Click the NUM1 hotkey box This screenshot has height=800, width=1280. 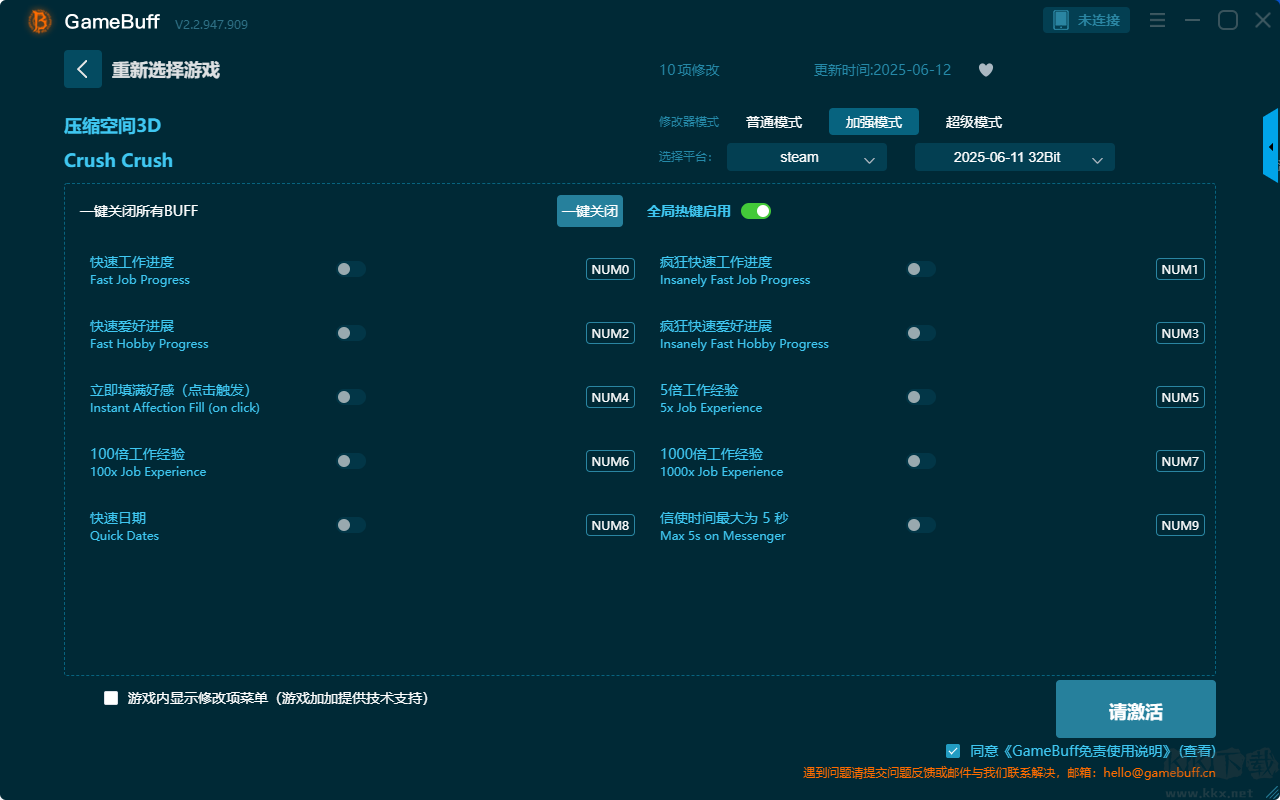coord(1180,269)
